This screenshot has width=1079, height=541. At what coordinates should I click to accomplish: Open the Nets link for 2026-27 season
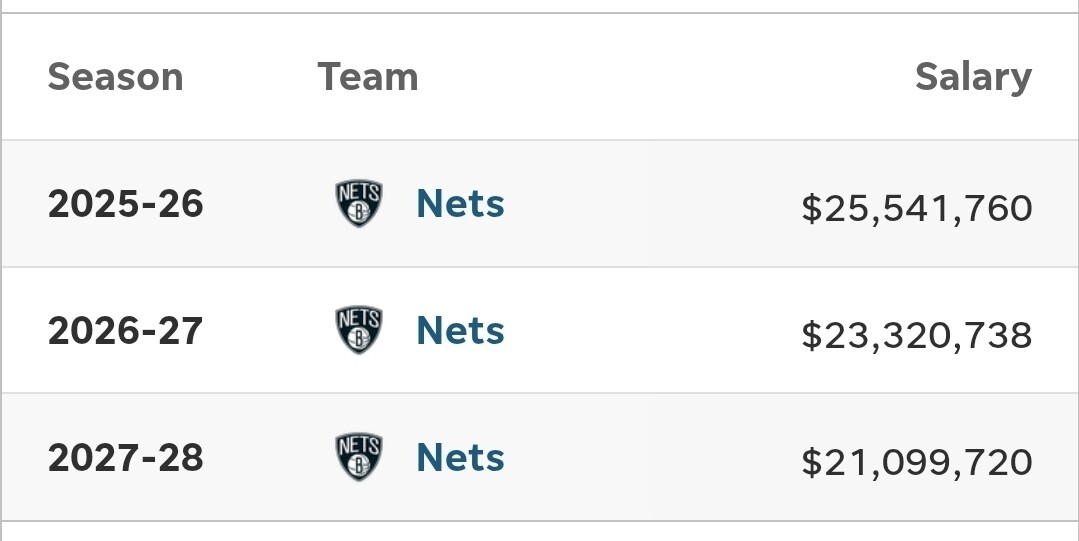tap(460, 330)
